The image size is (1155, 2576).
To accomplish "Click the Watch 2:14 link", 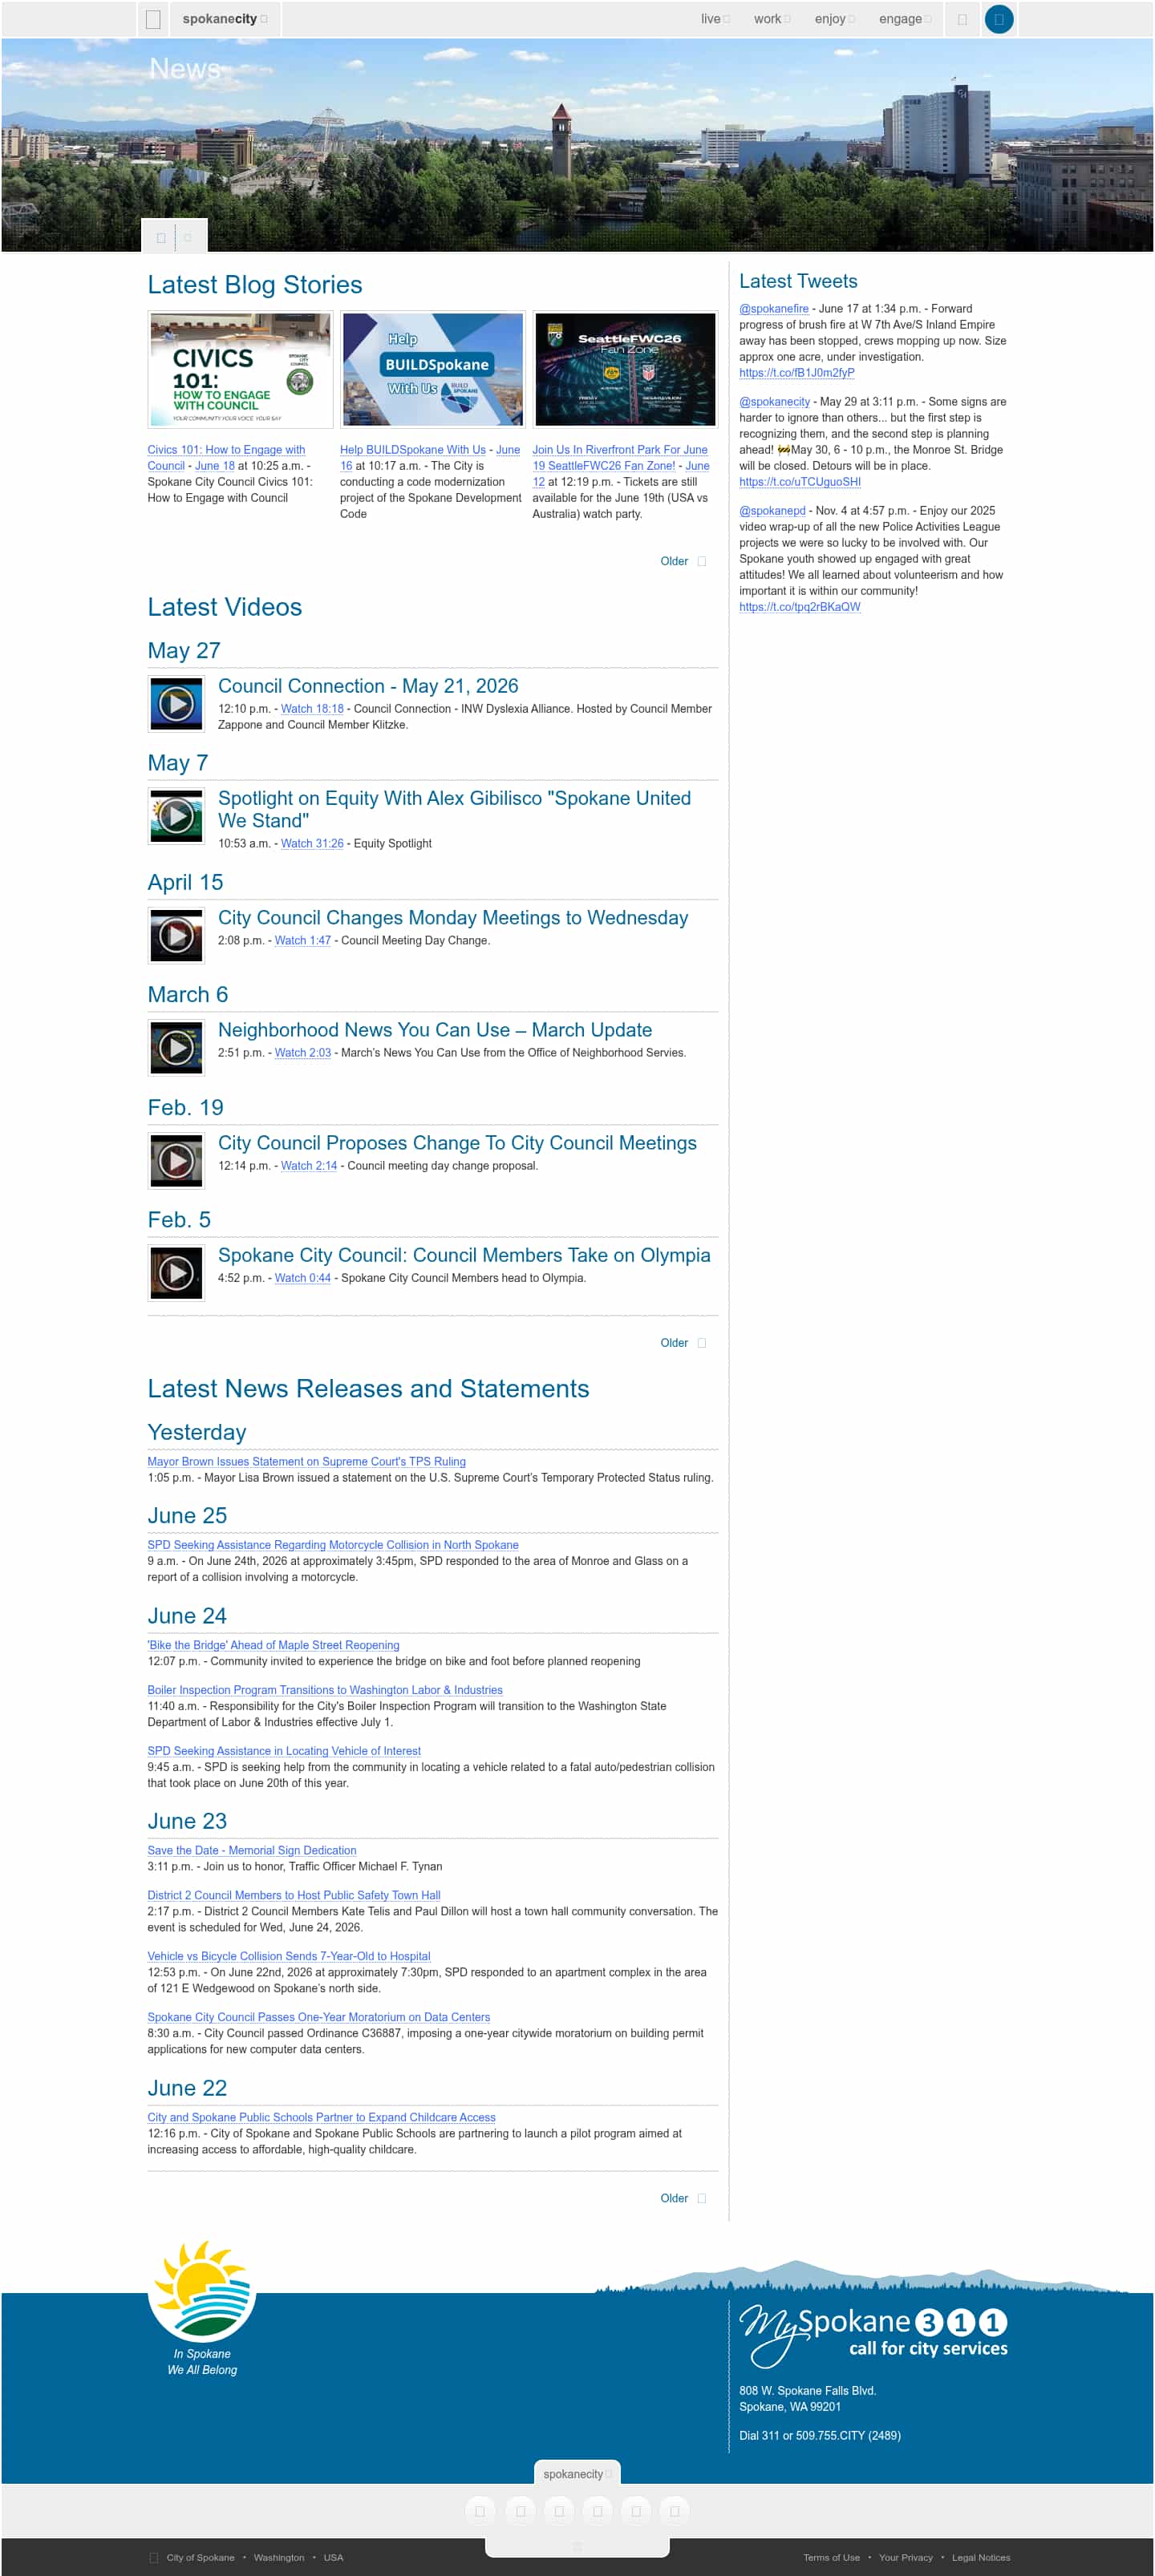I will pyautogui.click(x=309, y=1165).
